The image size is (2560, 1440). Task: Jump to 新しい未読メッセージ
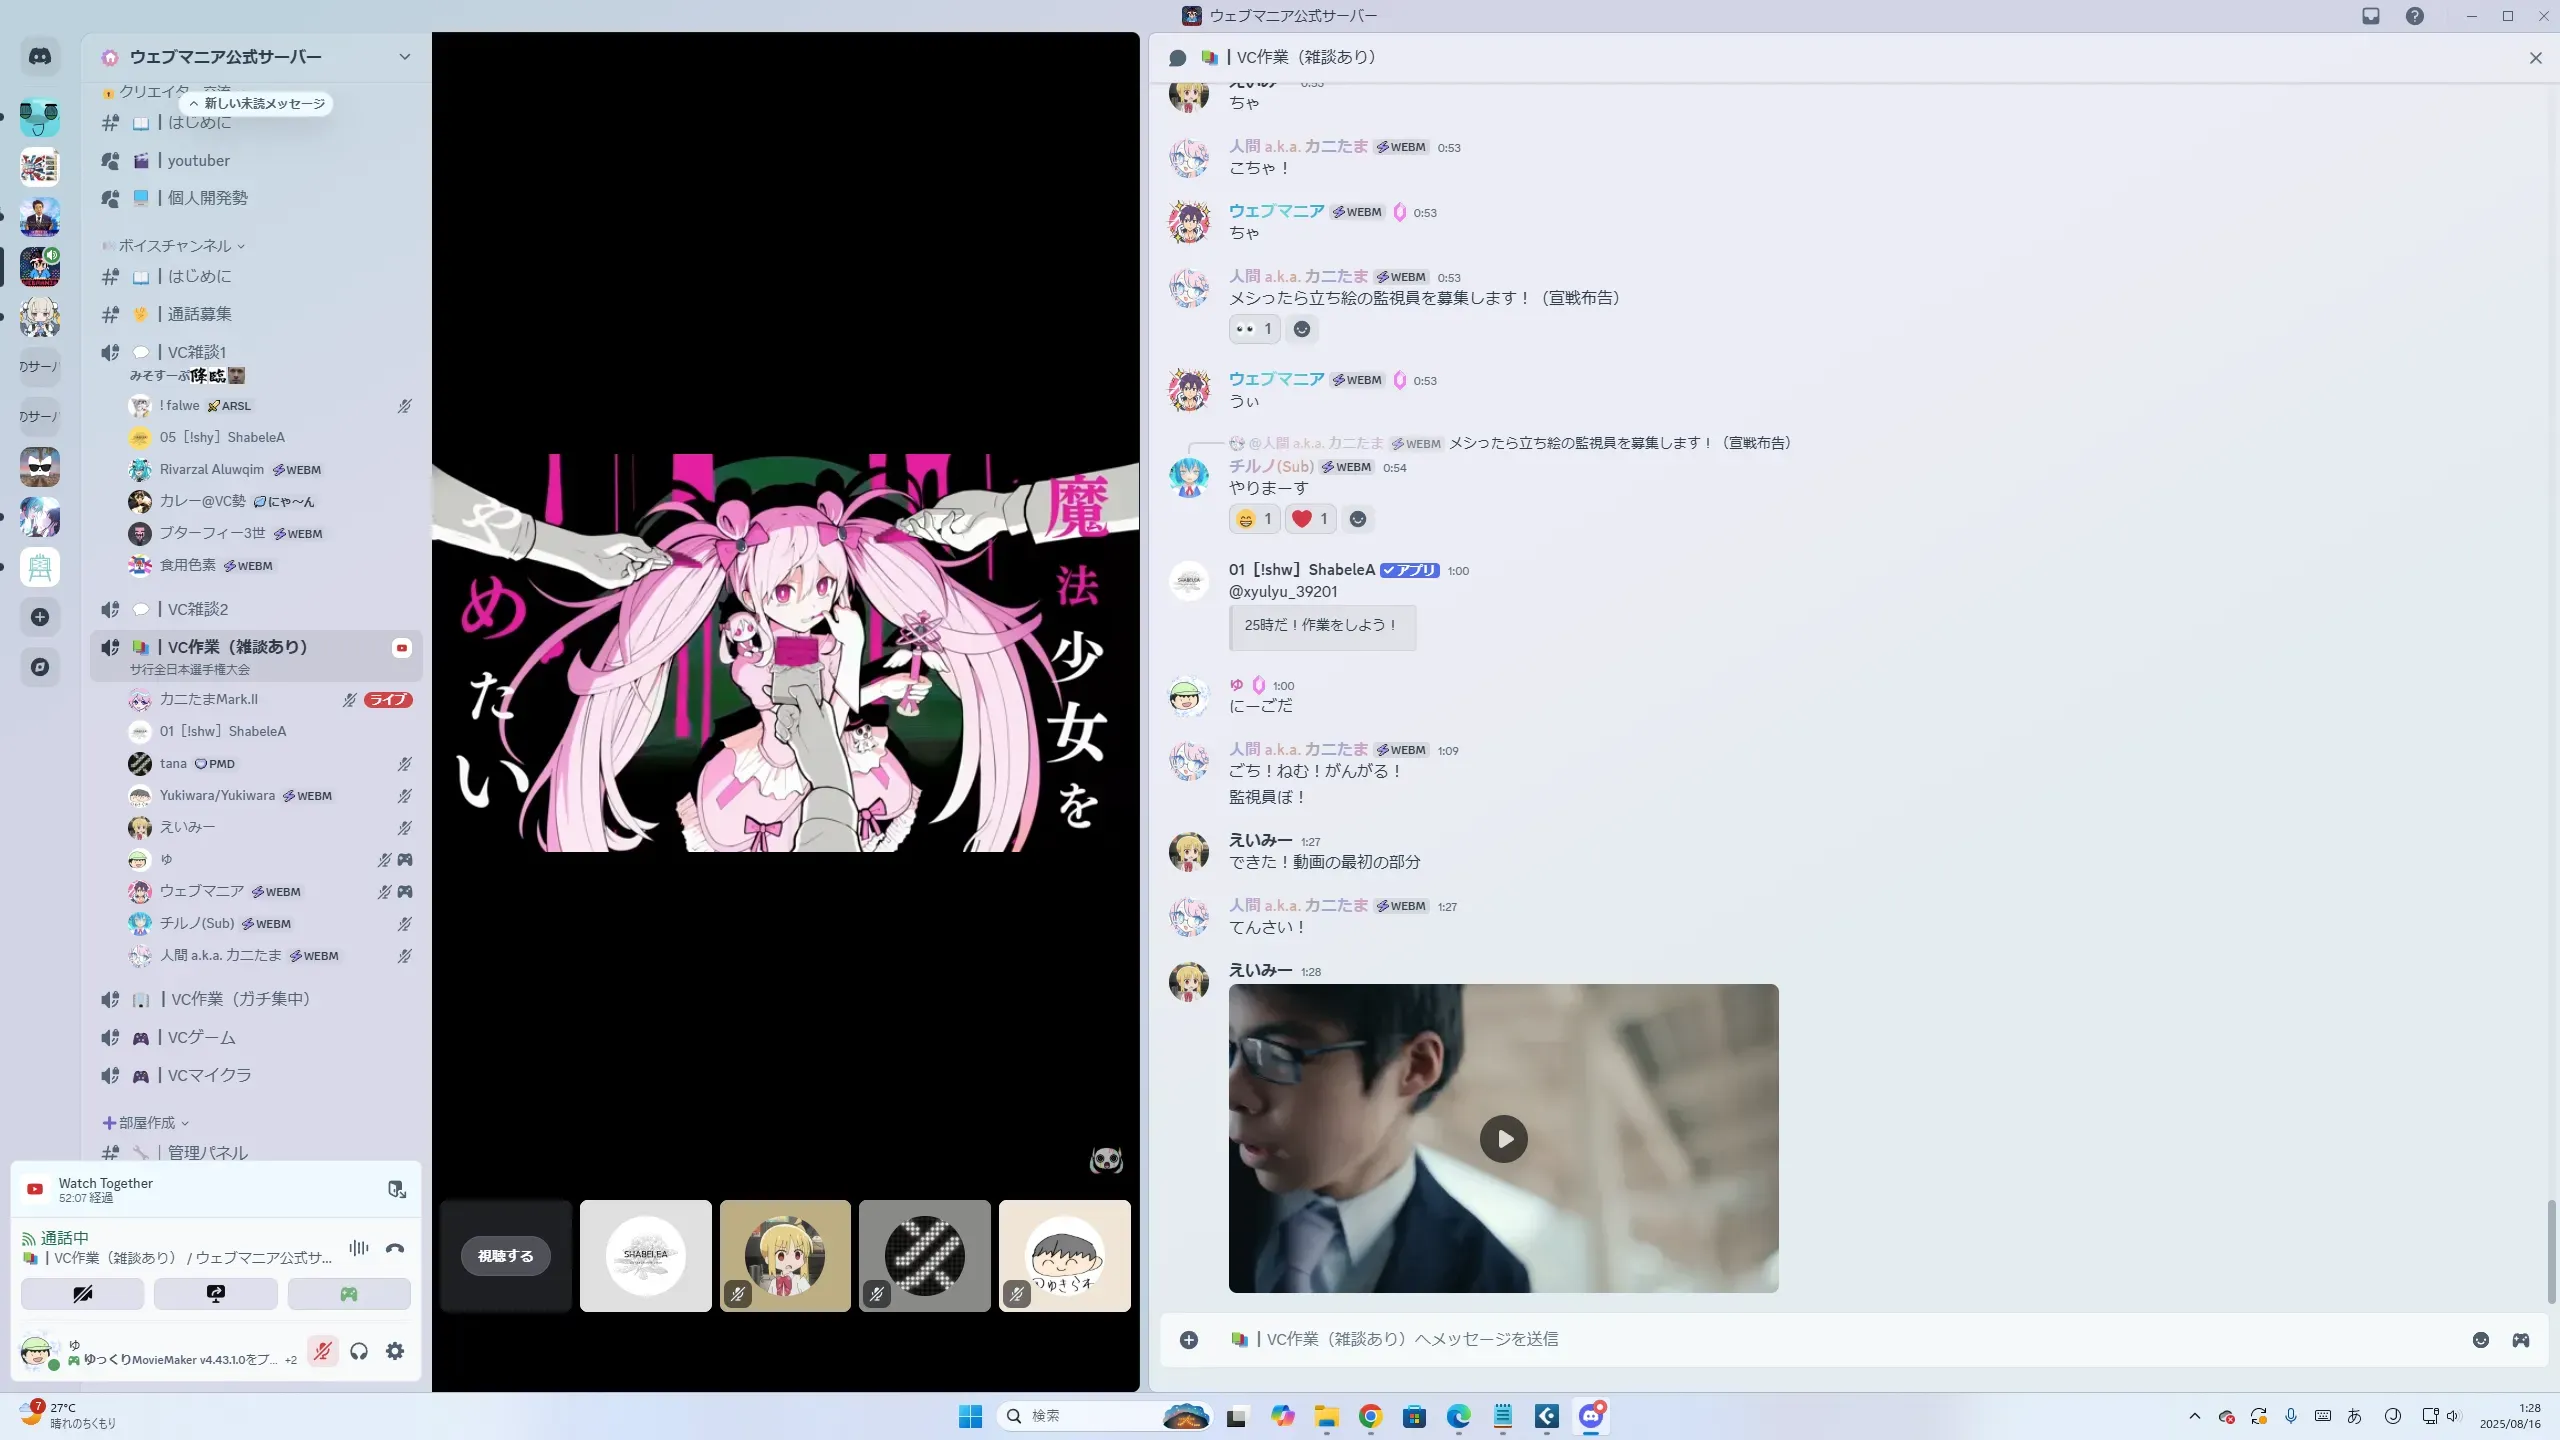[x=258, y=104]
